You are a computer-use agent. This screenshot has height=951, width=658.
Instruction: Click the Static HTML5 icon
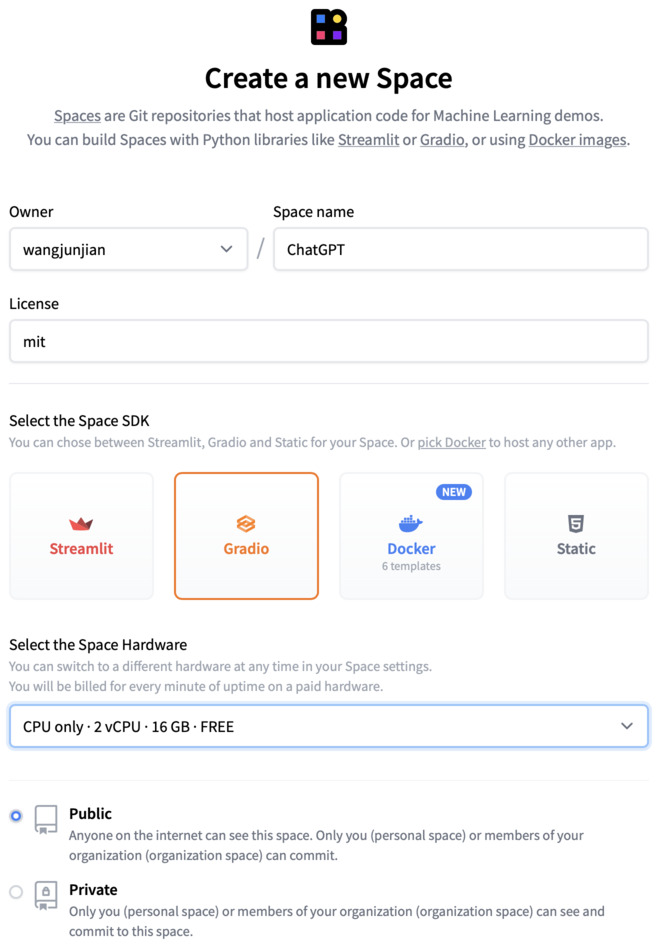click(576, 524)
